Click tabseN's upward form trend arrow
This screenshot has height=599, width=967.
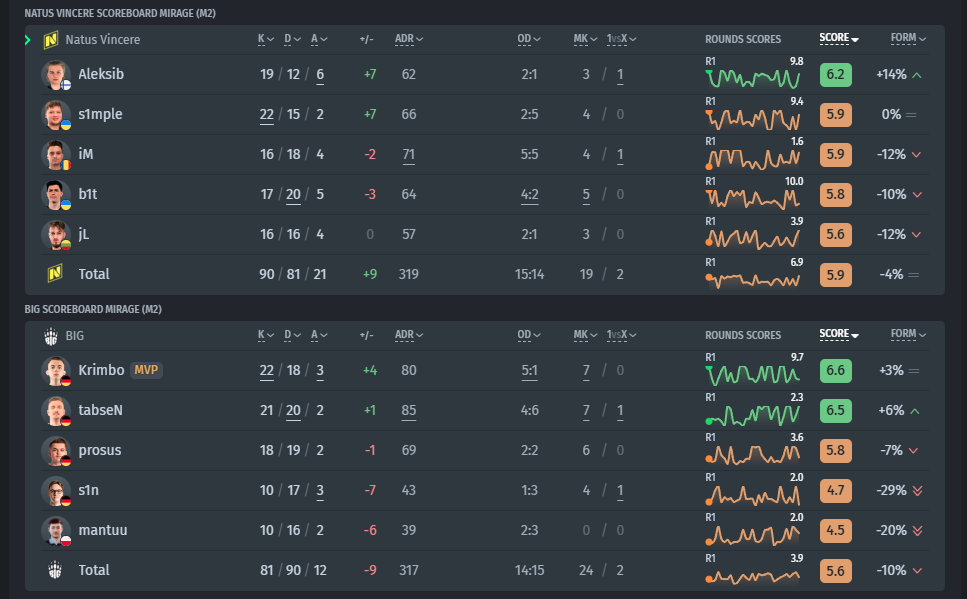[915, 411]
